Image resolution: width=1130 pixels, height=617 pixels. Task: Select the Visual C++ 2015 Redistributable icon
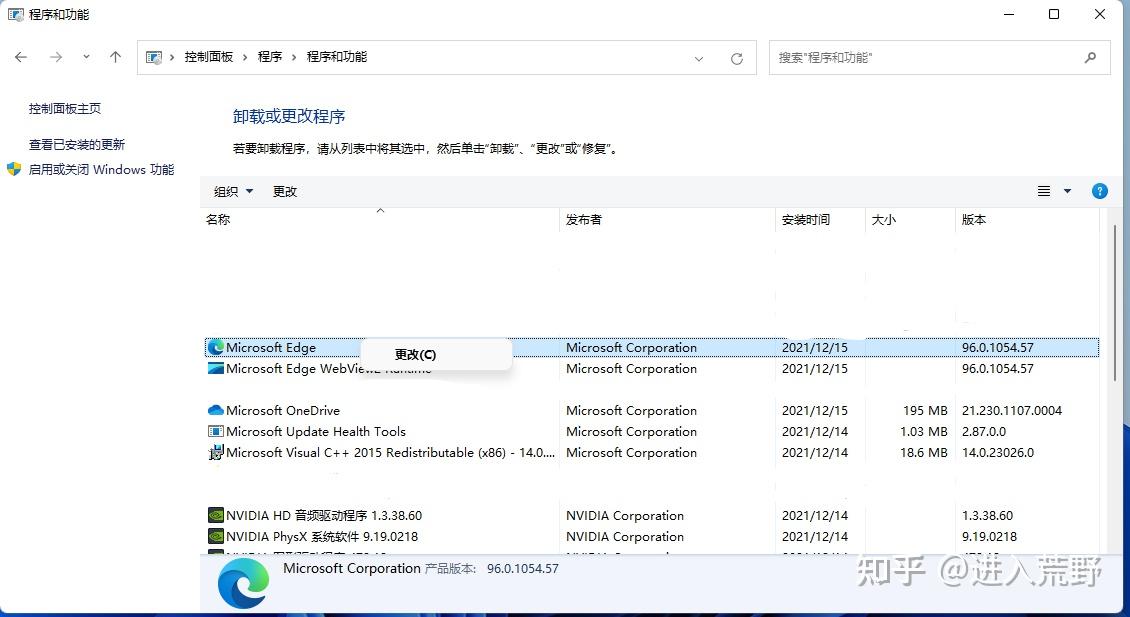click(x=215, y=453)
